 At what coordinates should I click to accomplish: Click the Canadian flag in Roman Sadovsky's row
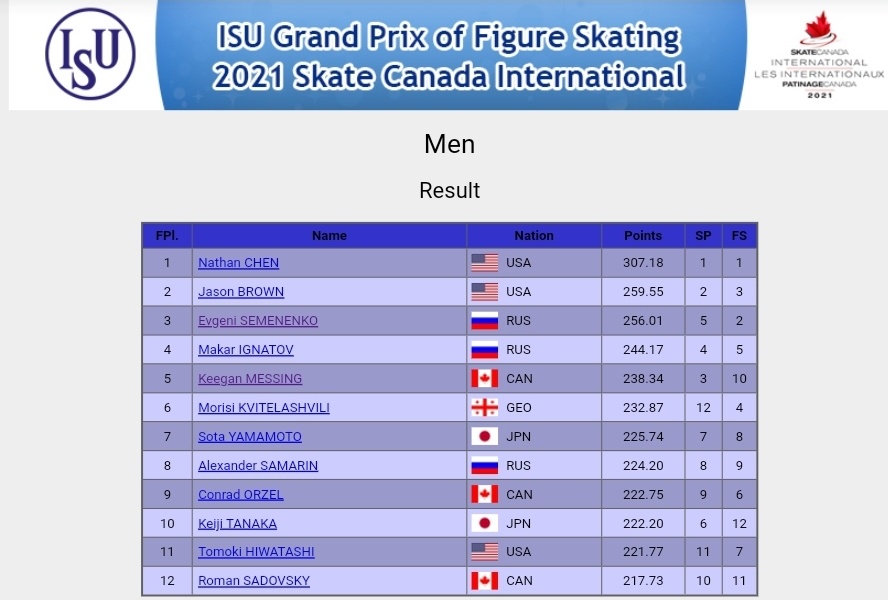(485, 581)
